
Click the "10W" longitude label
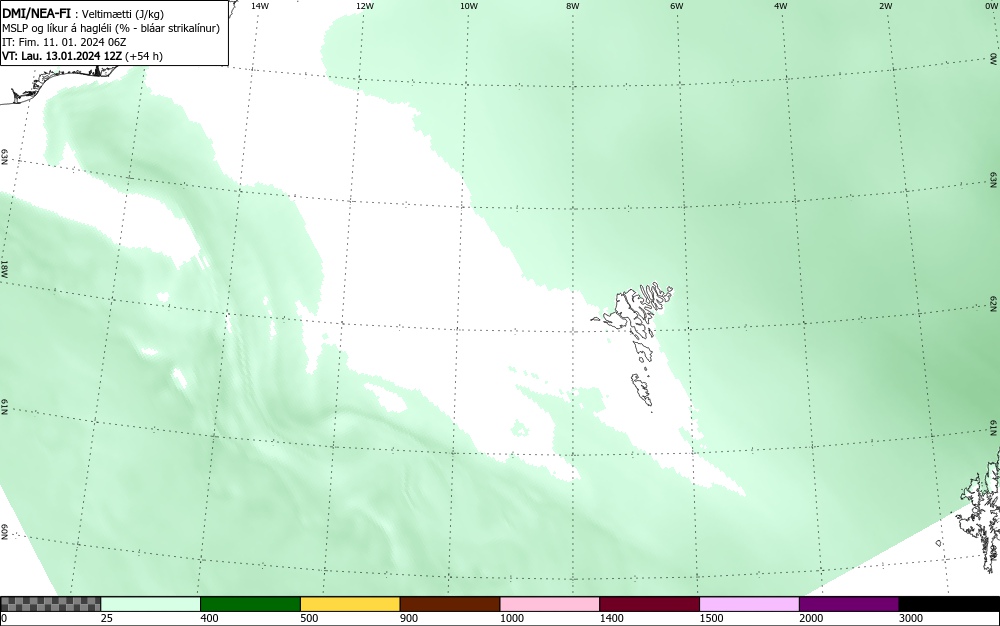(469, 6)
